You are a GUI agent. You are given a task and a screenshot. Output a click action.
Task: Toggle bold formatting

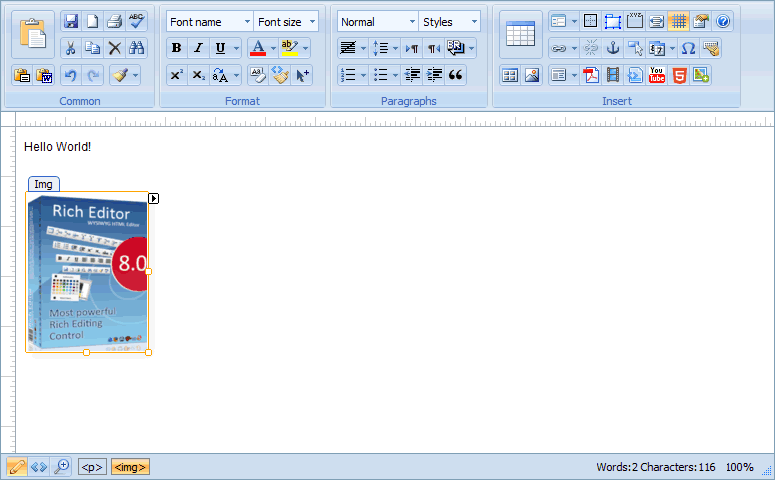pyautogui.click(x=176, y=48)
